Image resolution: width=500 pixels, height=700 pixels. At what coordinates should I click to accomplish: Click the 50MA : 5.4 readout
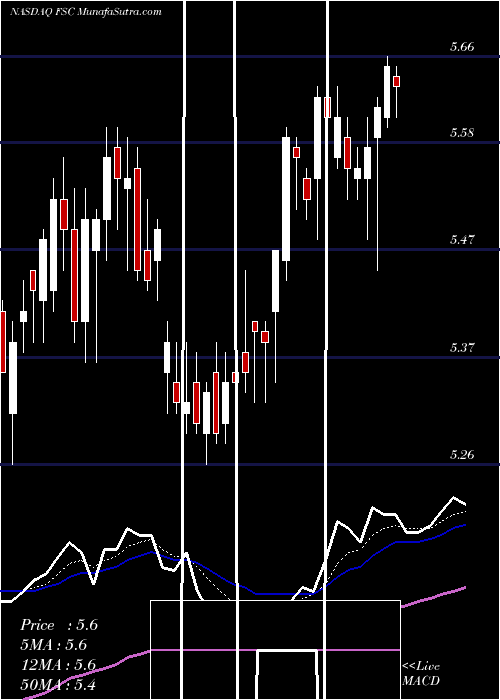58,685
